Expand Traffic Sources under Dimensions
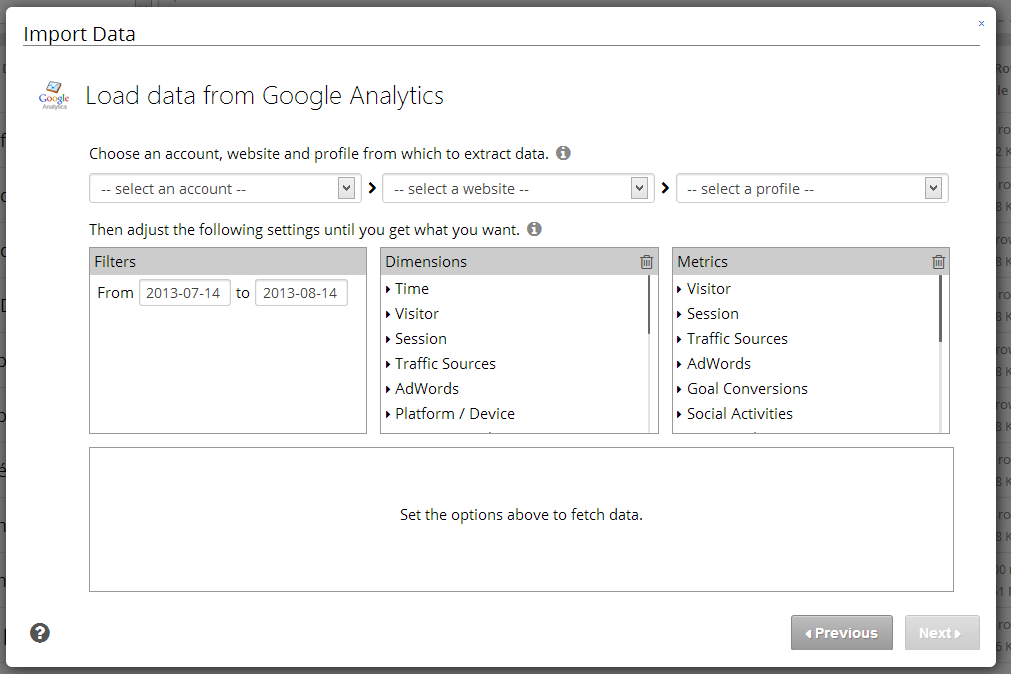The height and width of the screenshot is (674, 1011). tap(440, 364)
